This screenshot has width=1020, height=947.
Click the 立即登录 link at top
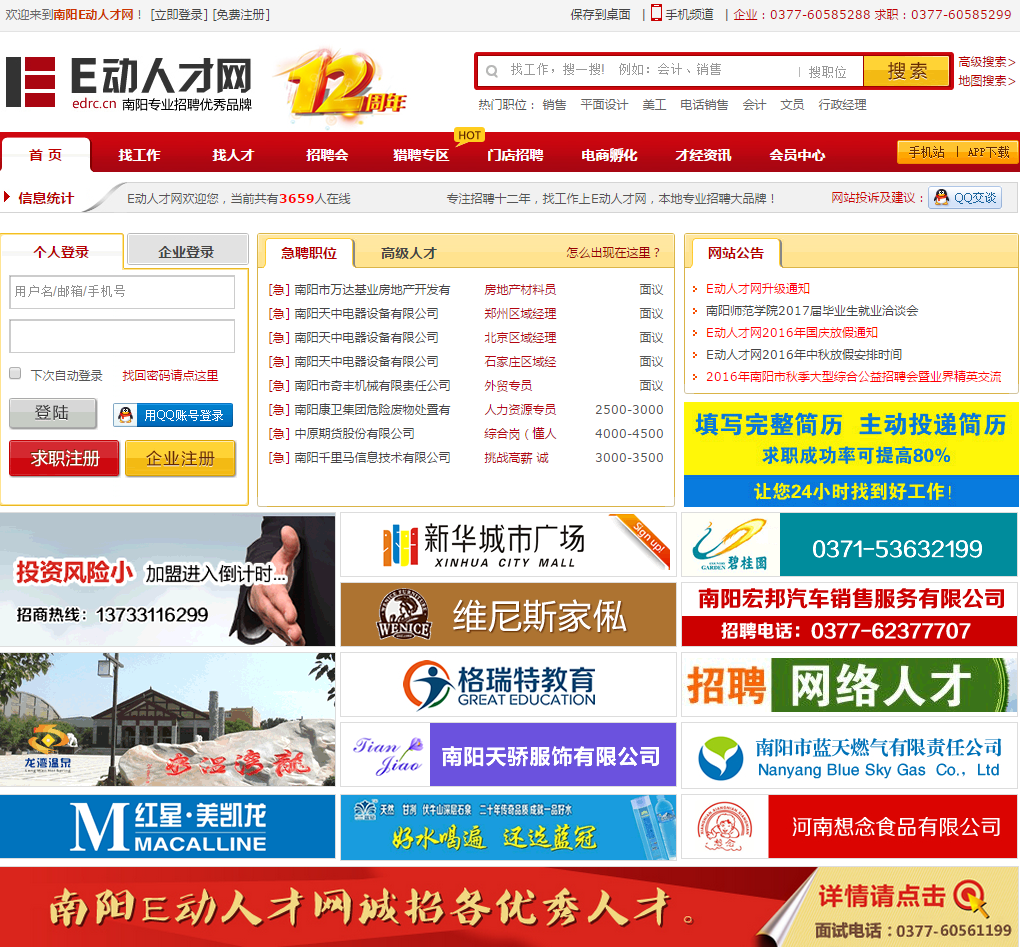point(179,14)
